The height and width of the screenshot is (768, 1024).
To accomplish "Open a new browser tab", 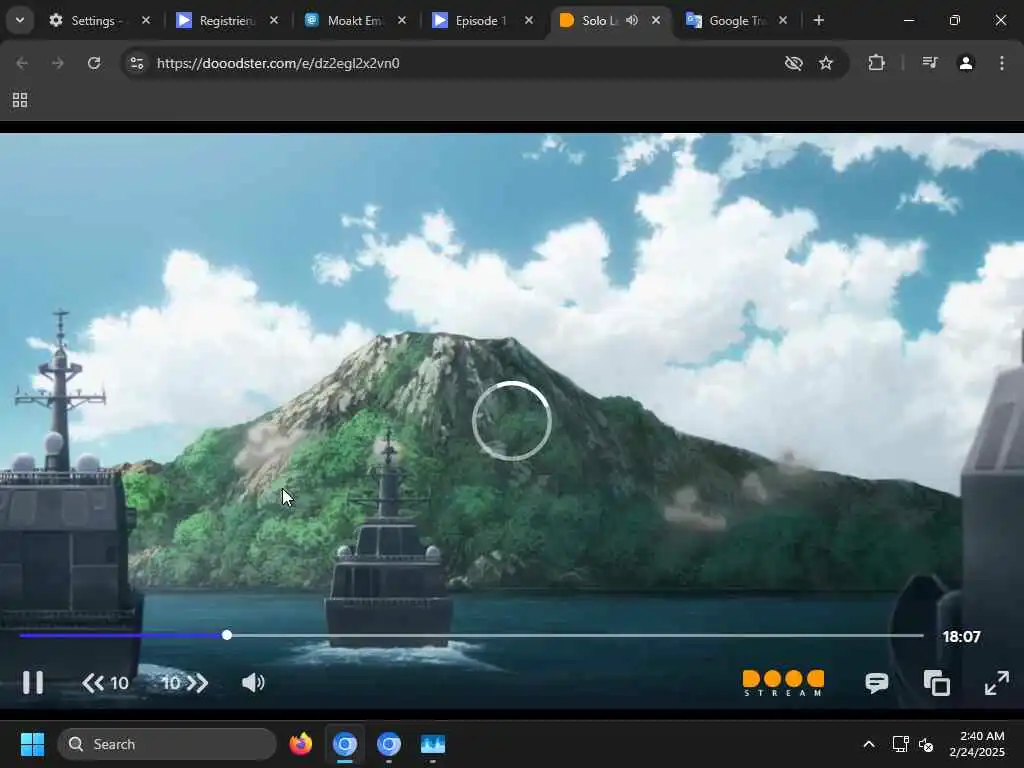I will [818, 20].
